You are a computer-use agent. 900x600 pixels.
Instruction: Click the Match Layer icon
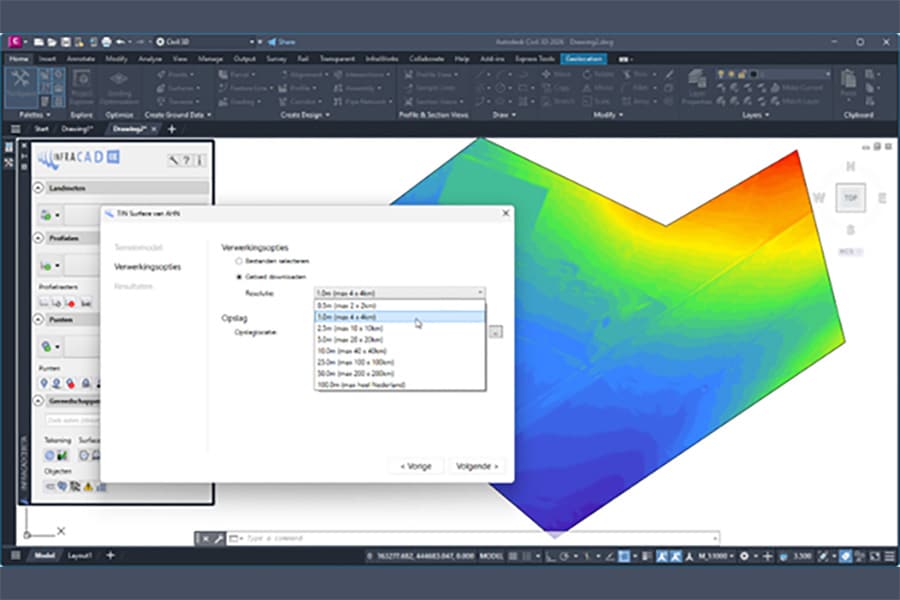point(797,101)
